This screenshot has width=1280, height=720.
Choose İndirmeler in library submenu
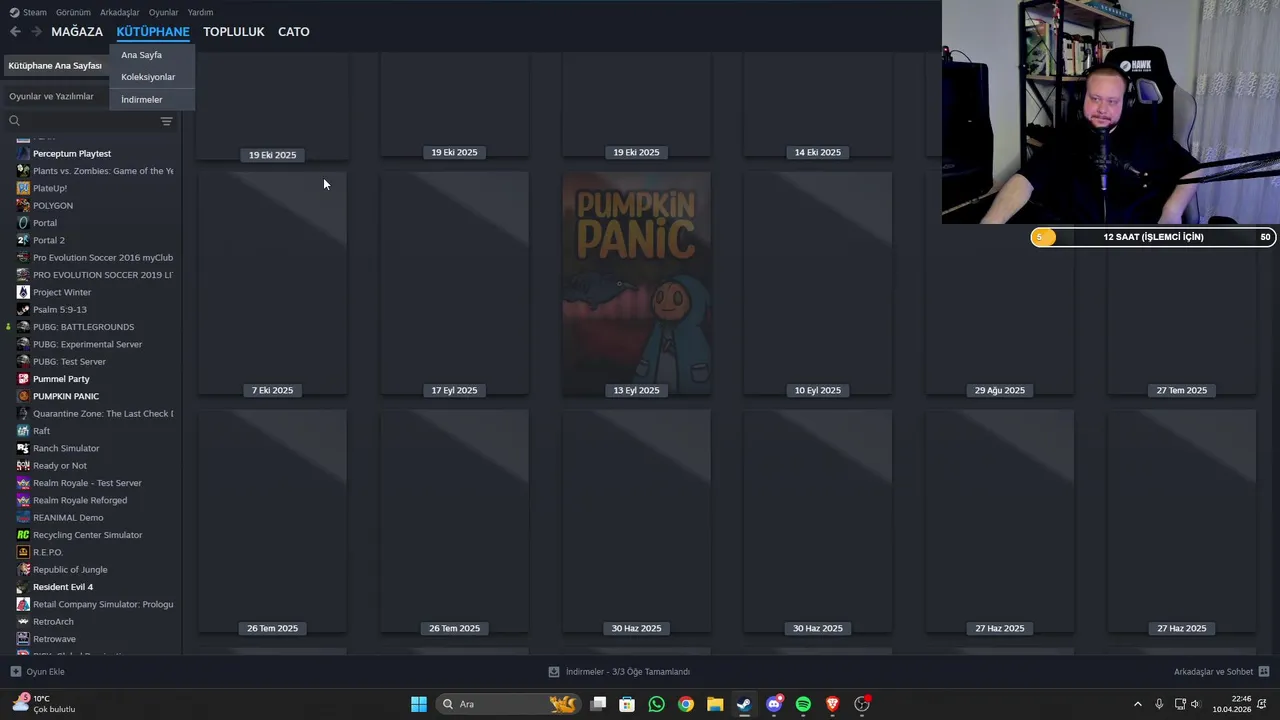click(141, 100)
